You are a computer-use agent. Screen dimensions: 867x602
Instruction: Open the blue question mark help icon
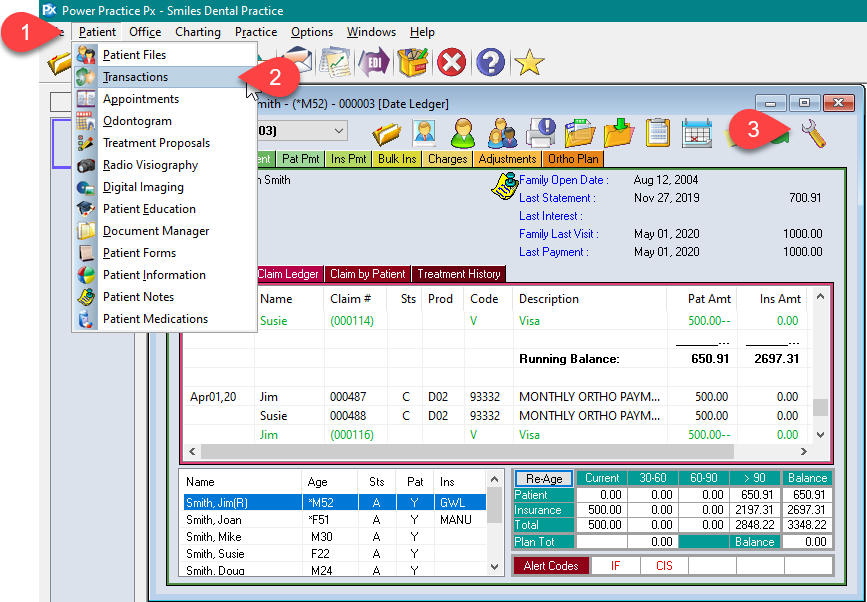coord(490,62)
